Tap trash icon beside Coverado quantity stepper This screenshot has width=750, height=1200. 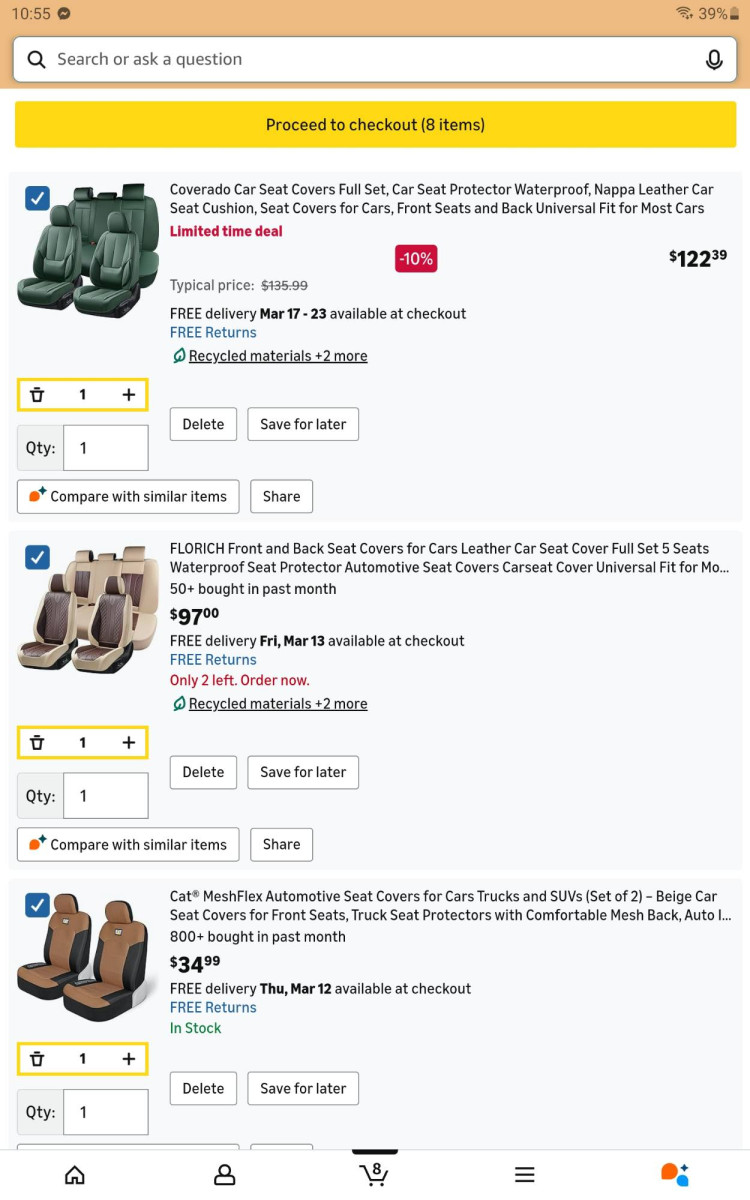coord(37,394)
